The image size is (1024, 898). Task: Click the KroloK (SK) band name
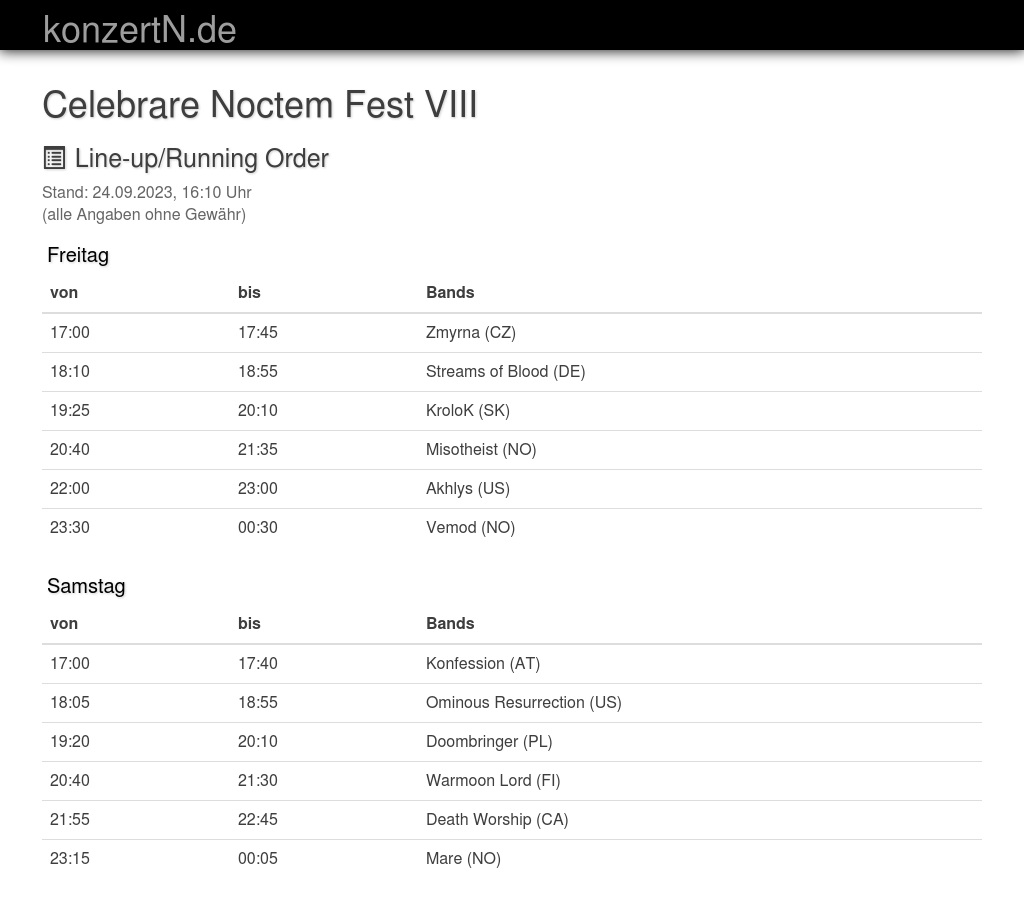tap(467, 410)
